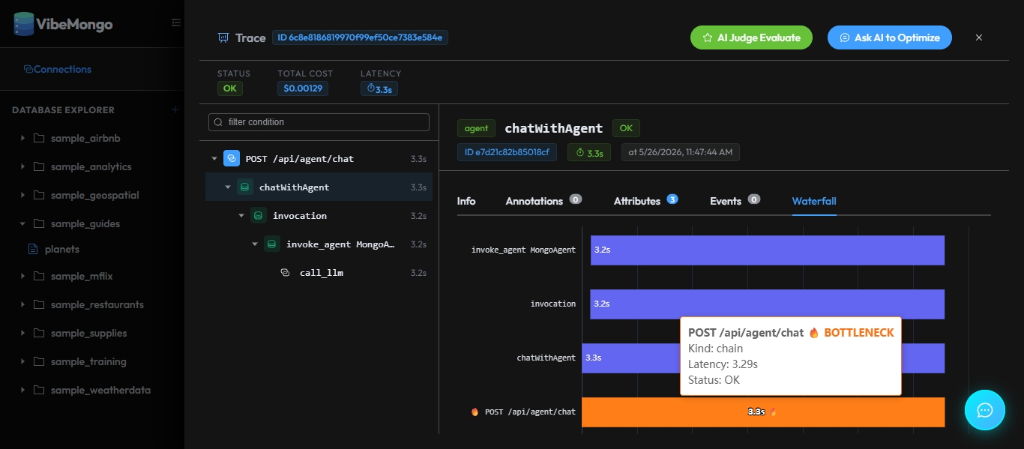Collapse the invoke_agent MongoAgent span arrow

pyautogui.click(x=255, y=244)
